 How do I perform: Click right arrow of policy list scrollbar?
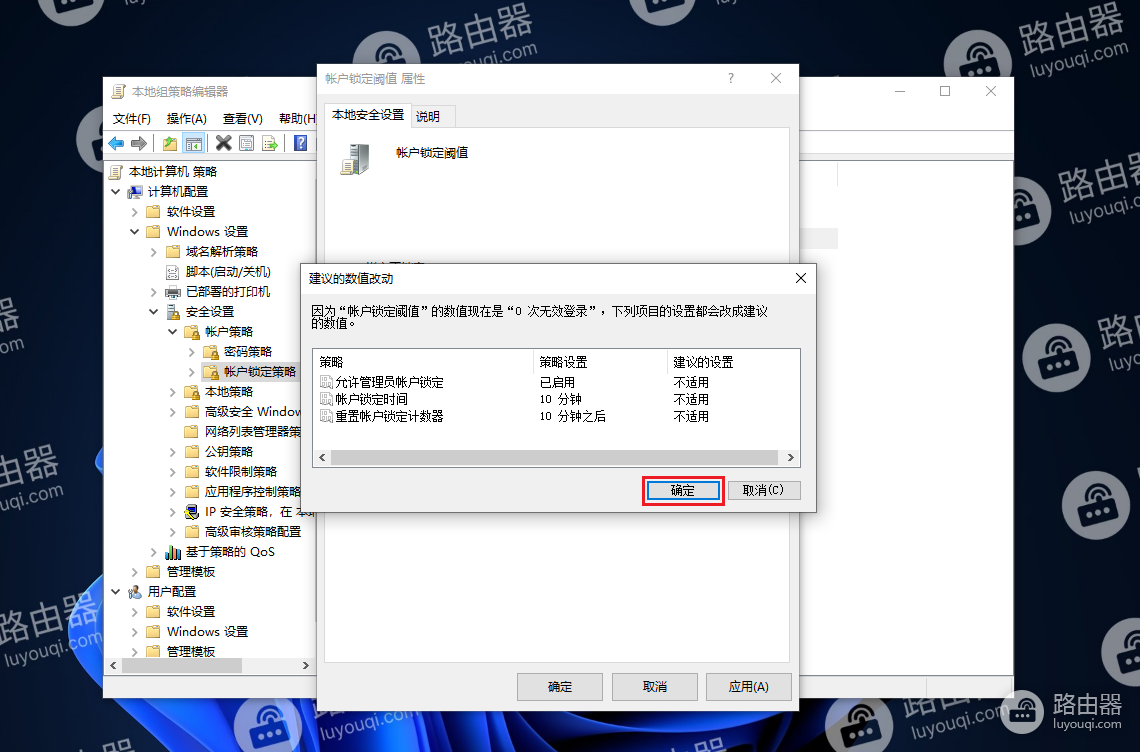tap(790, 457)
